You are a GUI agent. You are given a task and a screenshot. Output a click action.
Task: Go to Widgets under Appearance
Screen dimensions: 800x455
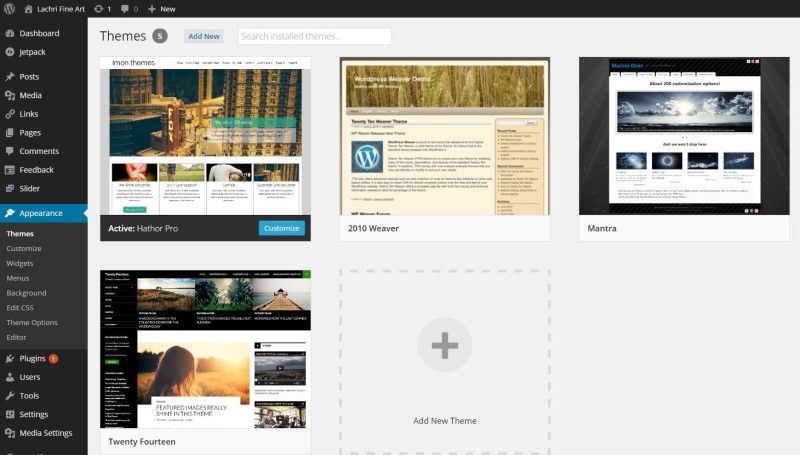click(x=20, y=263)
